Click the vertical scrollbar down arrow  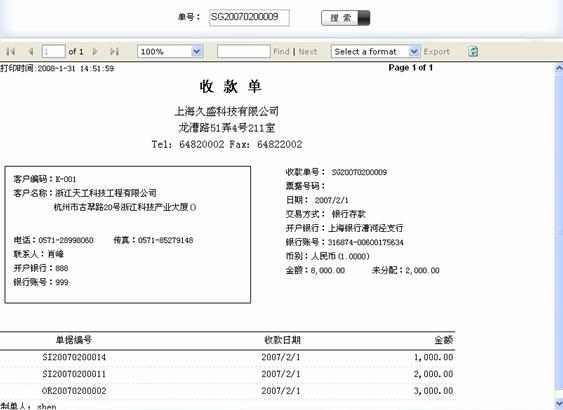pyautogui.click(x=559, y=404)
